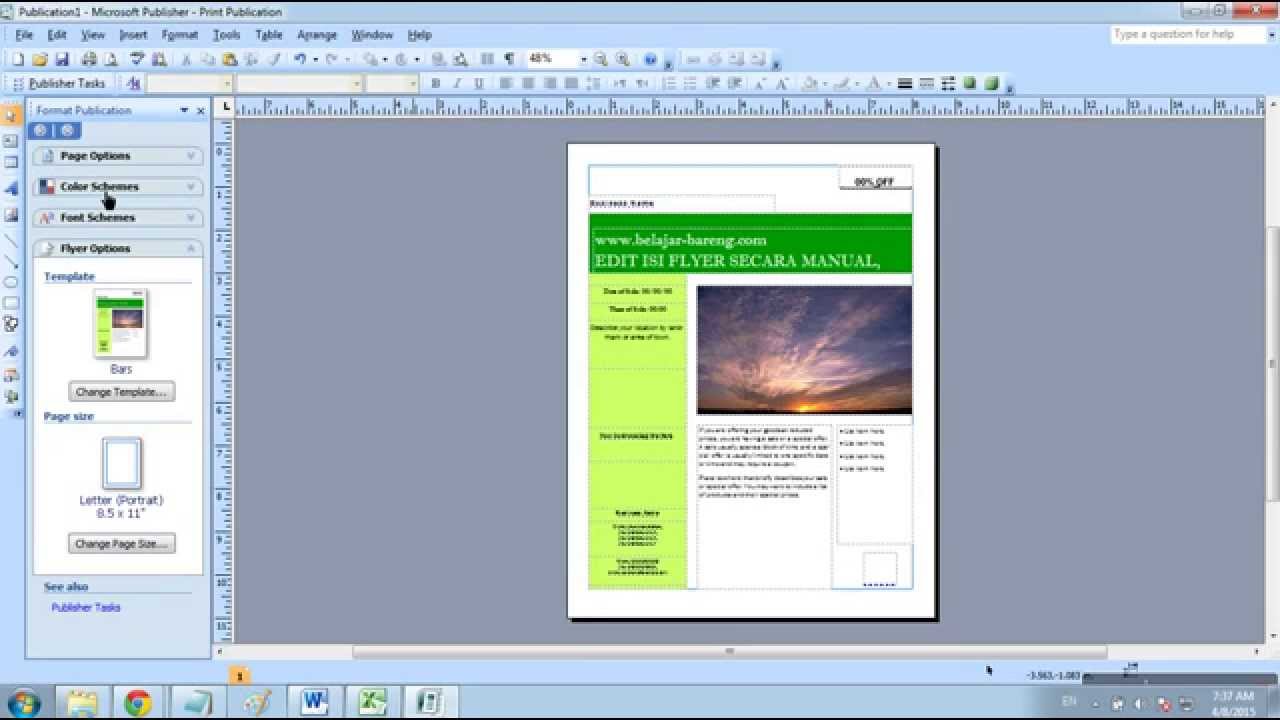This screenshot has height=720, width=1280.
Task: Click the Change Page Size button
Action: pyautogui.click(x=122, y=544)
